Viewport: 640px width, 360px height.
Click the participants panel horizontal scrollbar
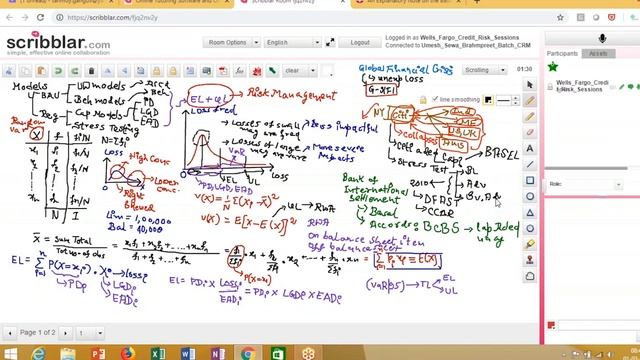(586, 168)
